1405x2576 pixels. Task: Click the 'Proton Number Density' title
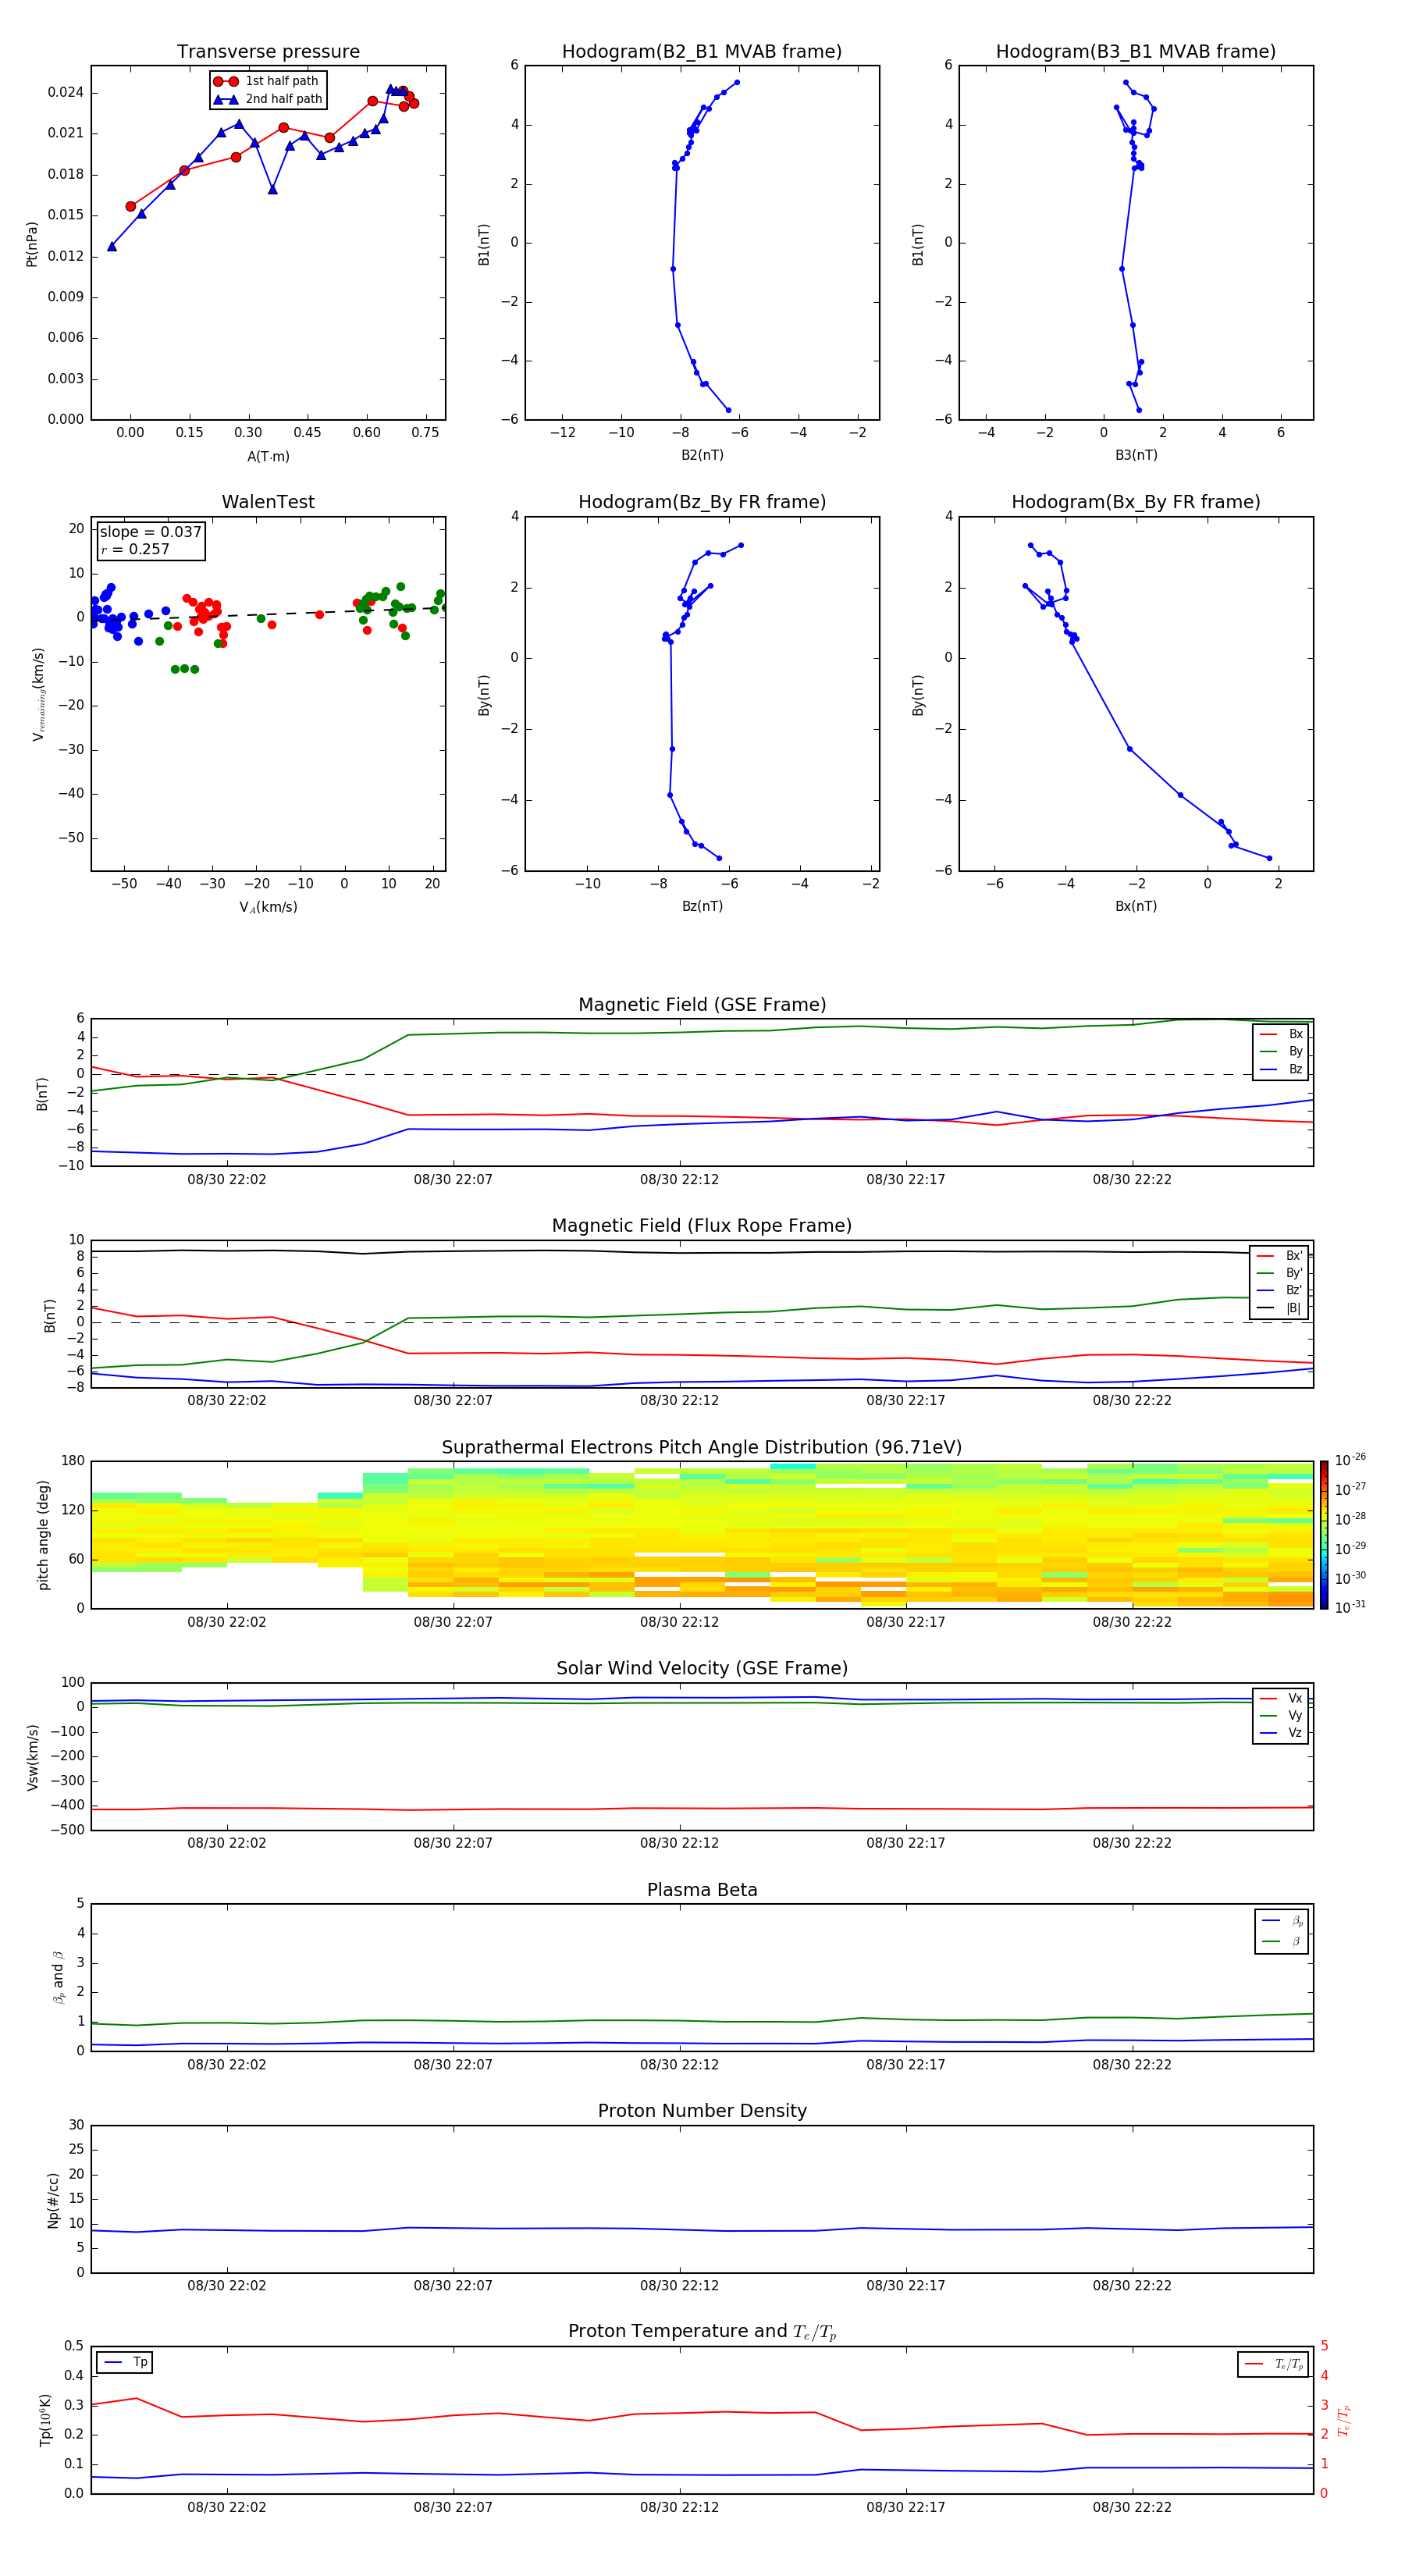[x=702, y=2111]
